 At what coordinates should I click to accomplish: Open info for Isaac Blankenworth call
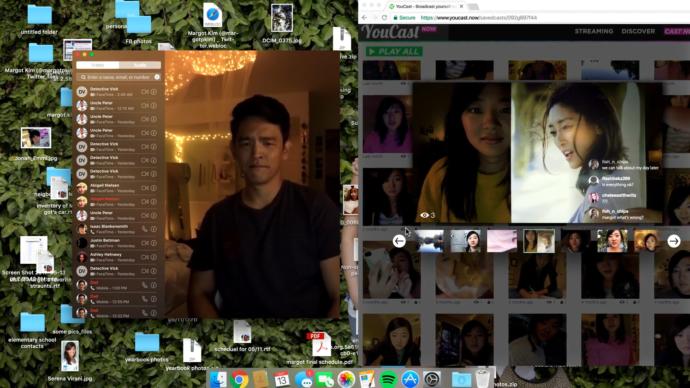tap(154, 229)
